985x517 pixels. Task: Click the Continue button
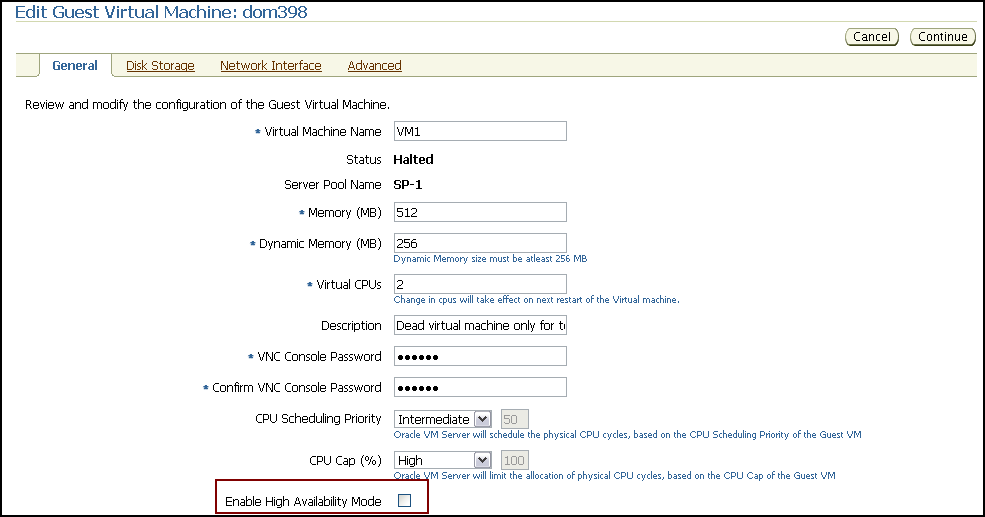[942, 37]
